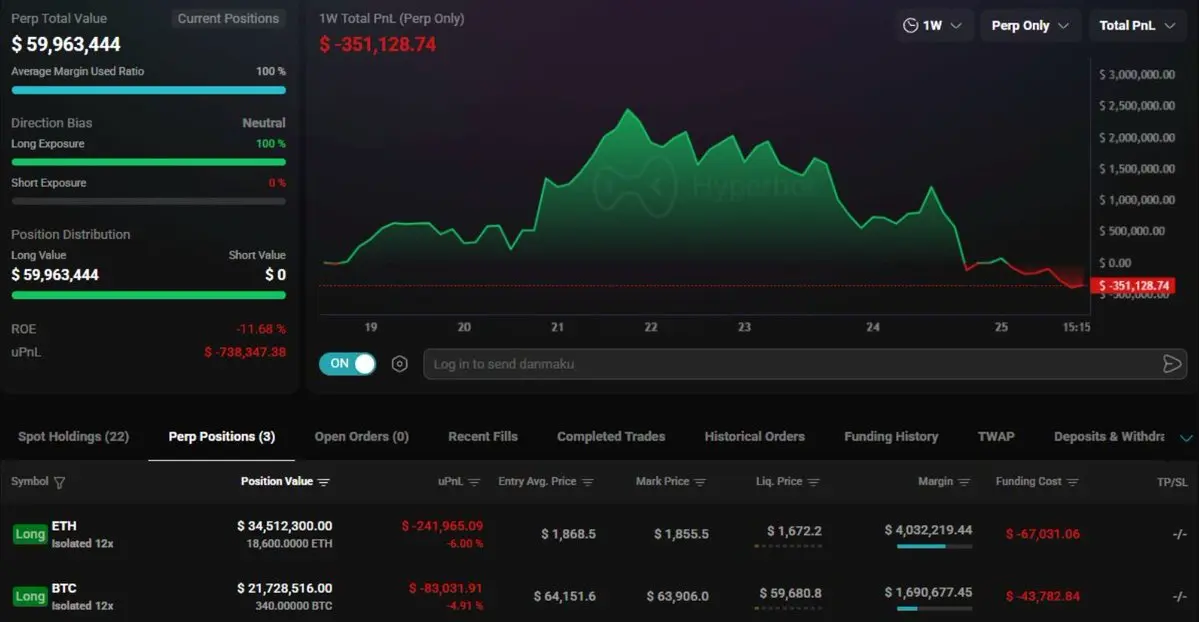Sort by Mark Price column icon
The image size is (1199, 622).
click(x=700, y=482)
